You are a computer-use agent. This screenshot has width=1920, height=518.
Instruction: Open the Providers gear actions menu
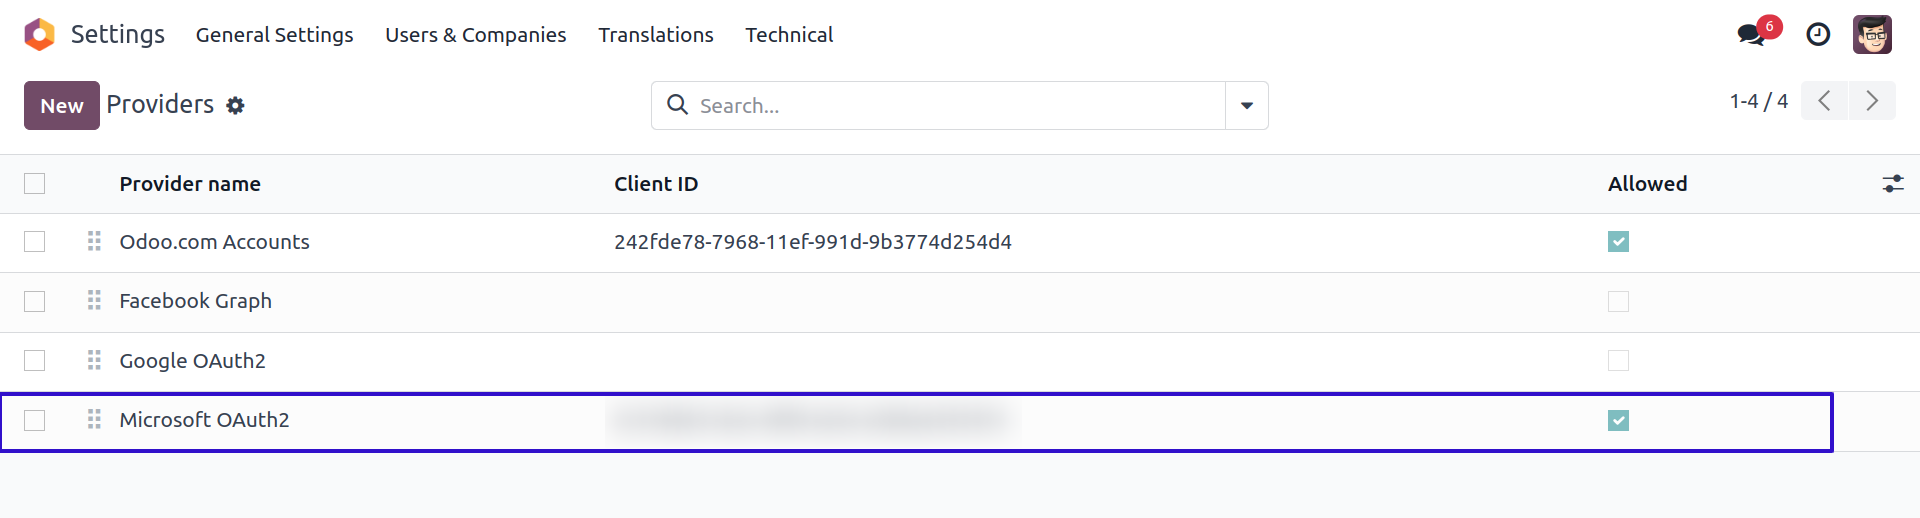point(235,106)
